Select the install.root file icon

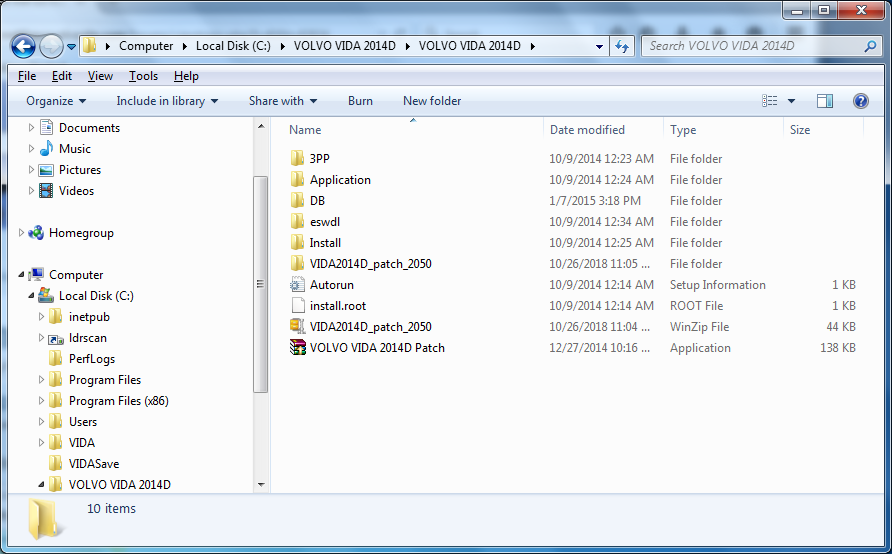pyautogui.click(x=298, y=305)
